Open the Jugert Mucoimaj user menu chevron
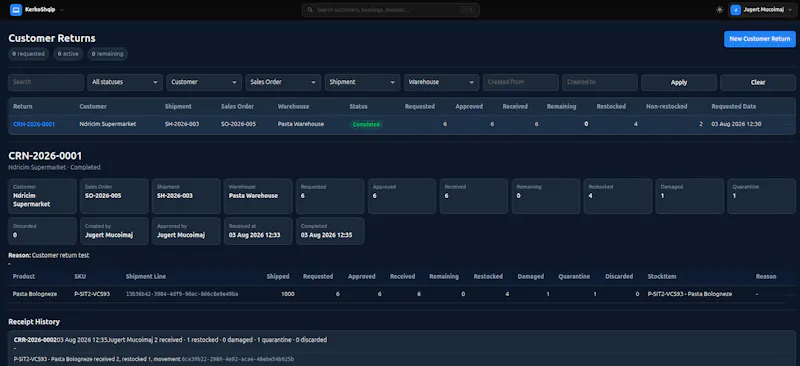This screenshot has width=800, height=366. click(790, 10)
